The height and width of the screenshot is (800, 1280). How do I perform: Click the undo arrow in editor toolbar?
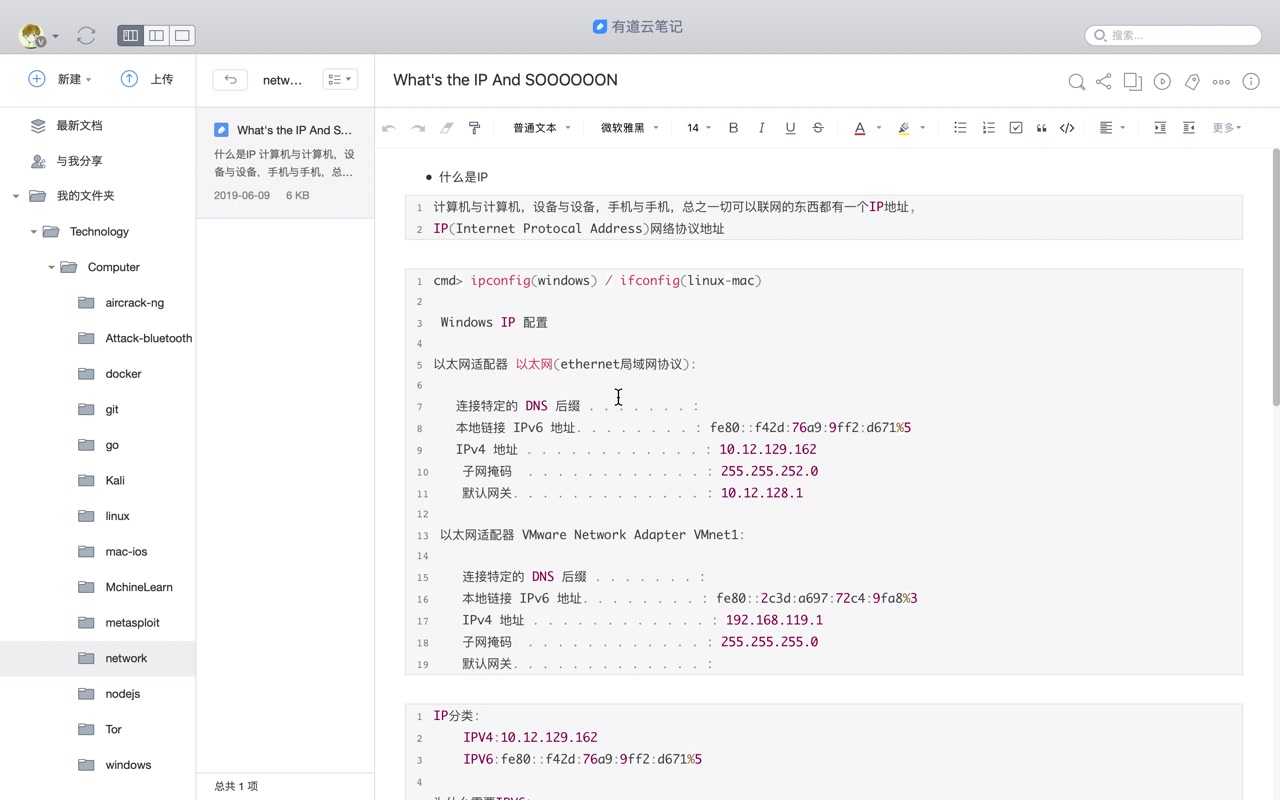(389, 128)
